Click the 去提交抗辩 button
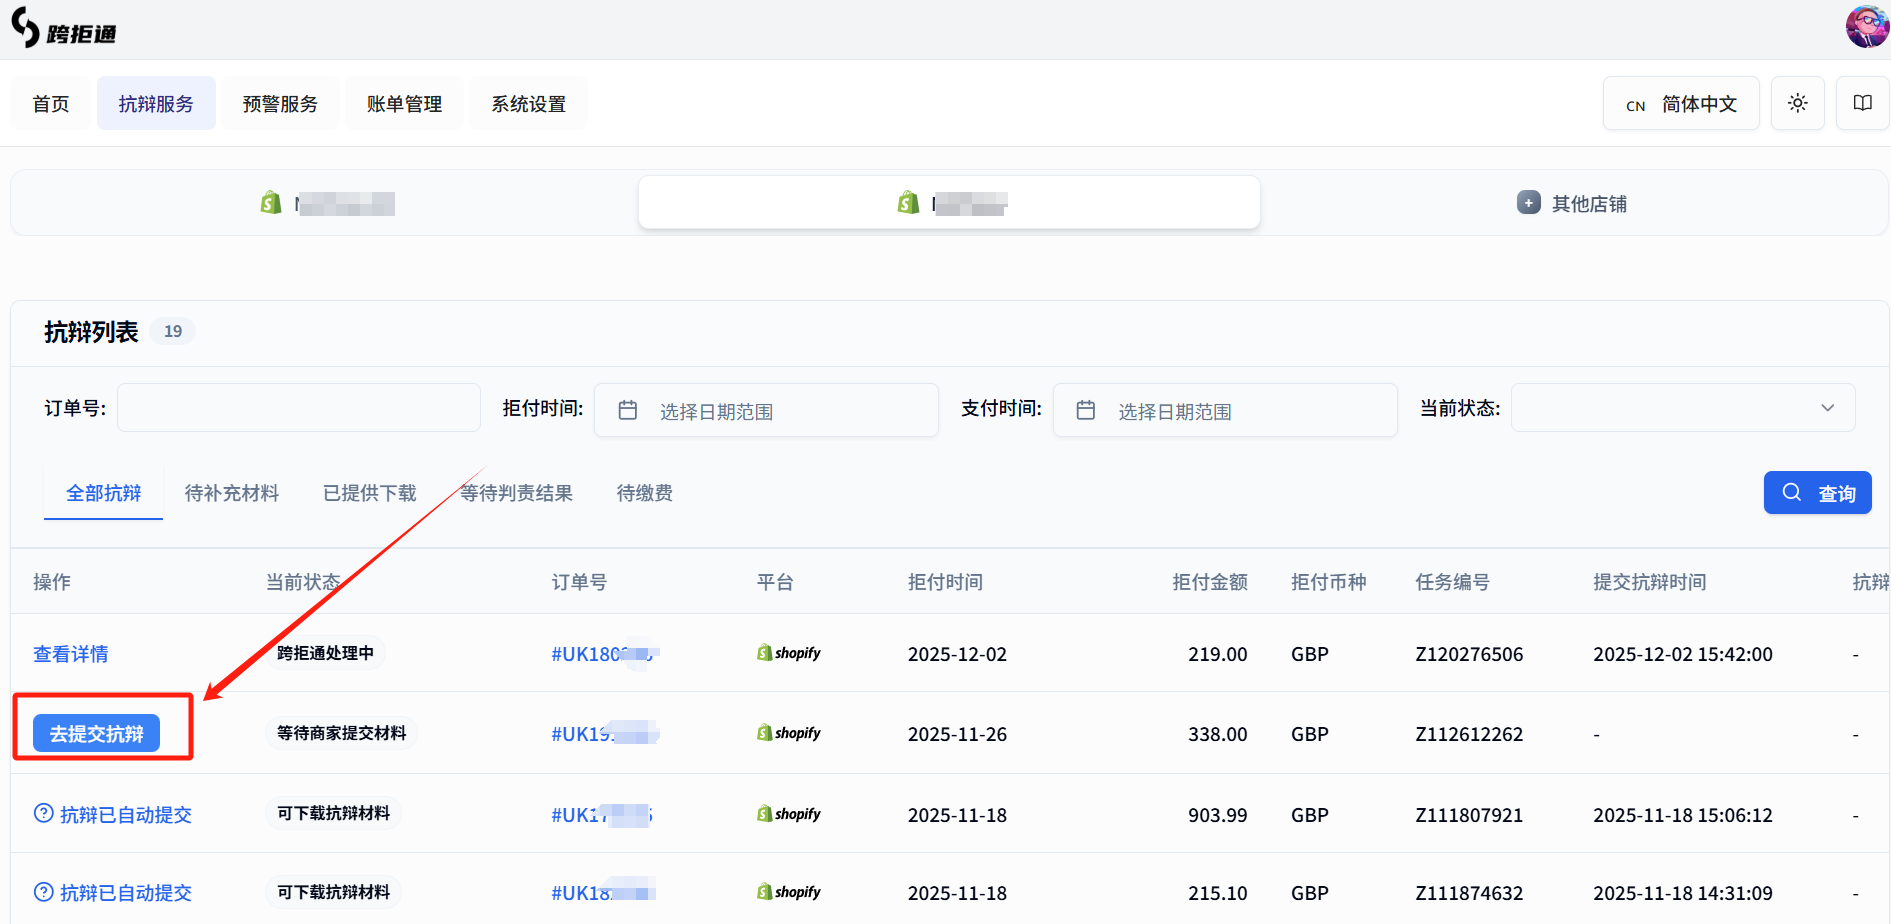 97,733
